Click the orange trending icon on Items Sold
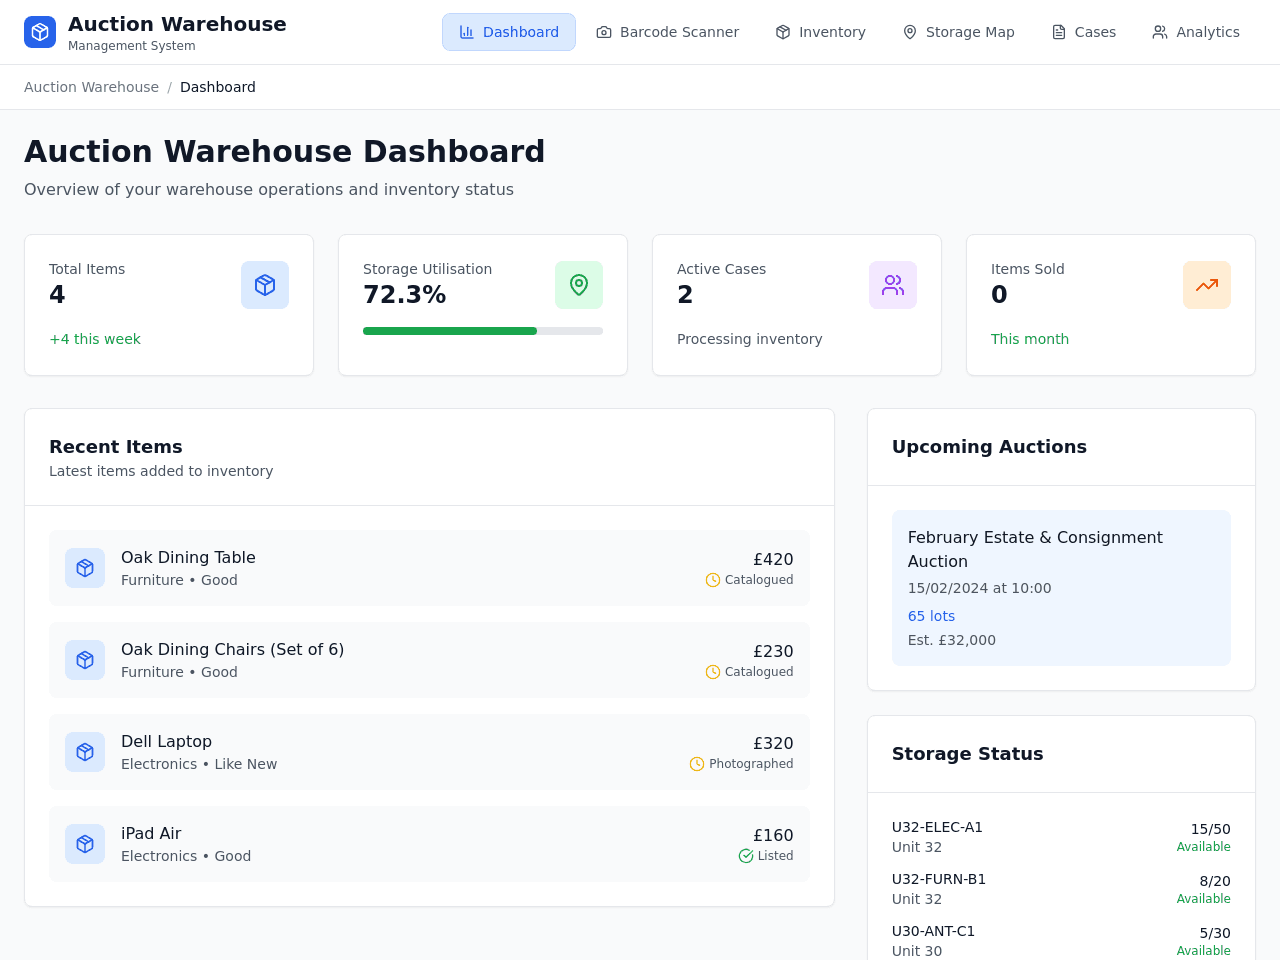The image size is (1280, 960). (x=1207, y=285)
